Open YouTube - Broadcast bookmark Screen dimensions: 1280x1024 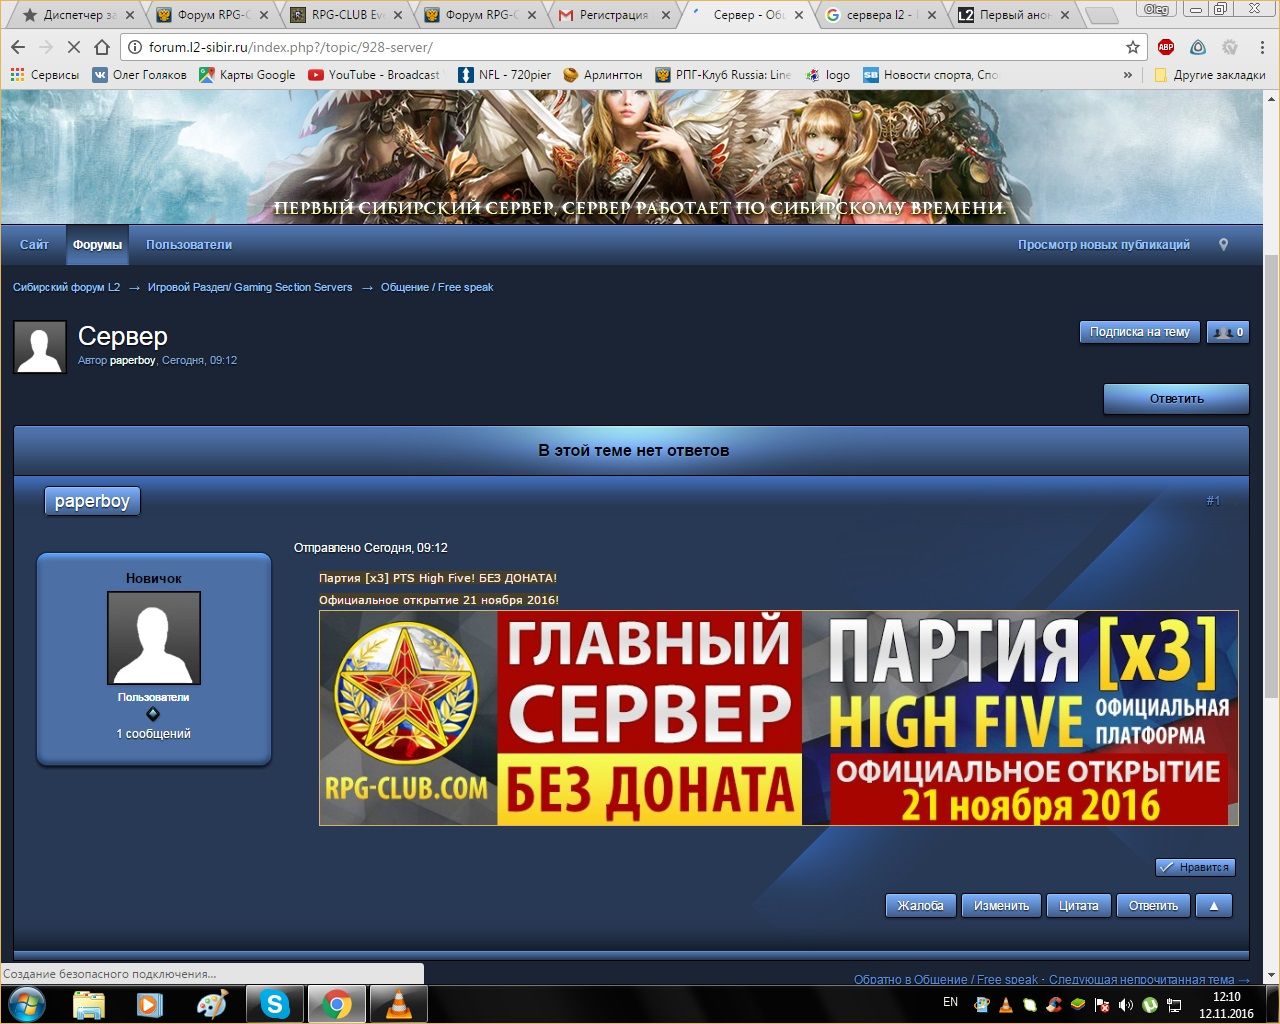click(374, 75)
